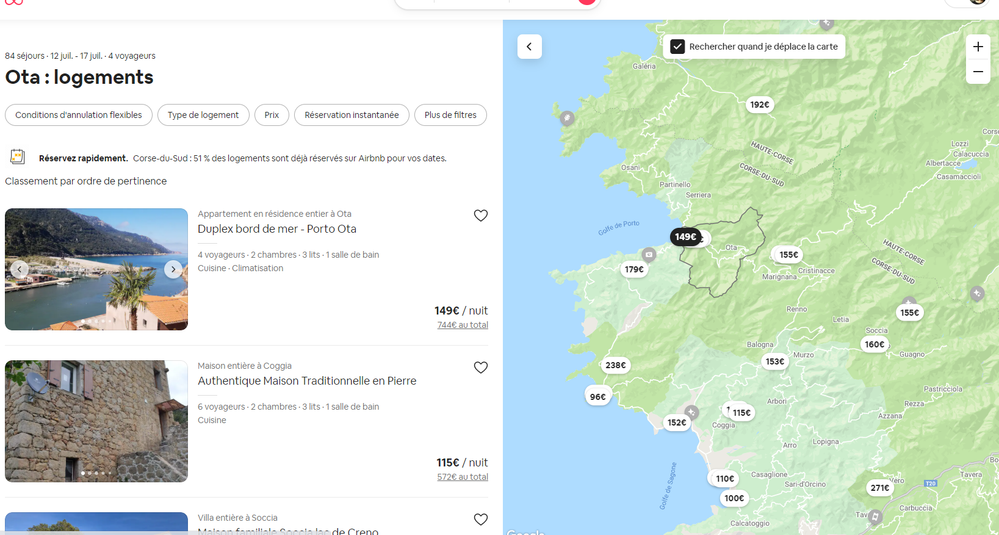
Task: Open Duplex bord de mer - Porto Ota listing
Action: pyautogui.click(x=277, y=229)
